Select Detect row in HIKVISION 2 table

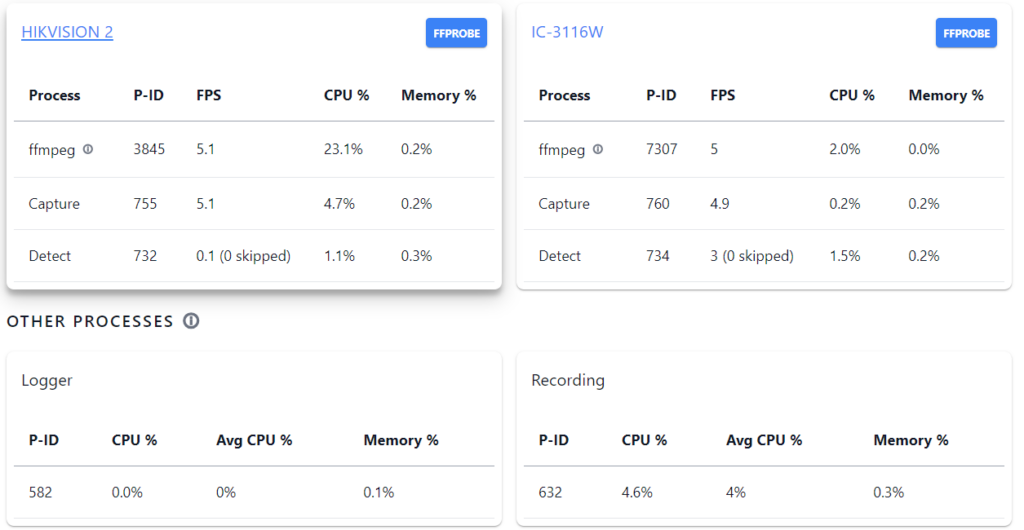point(50,256)
